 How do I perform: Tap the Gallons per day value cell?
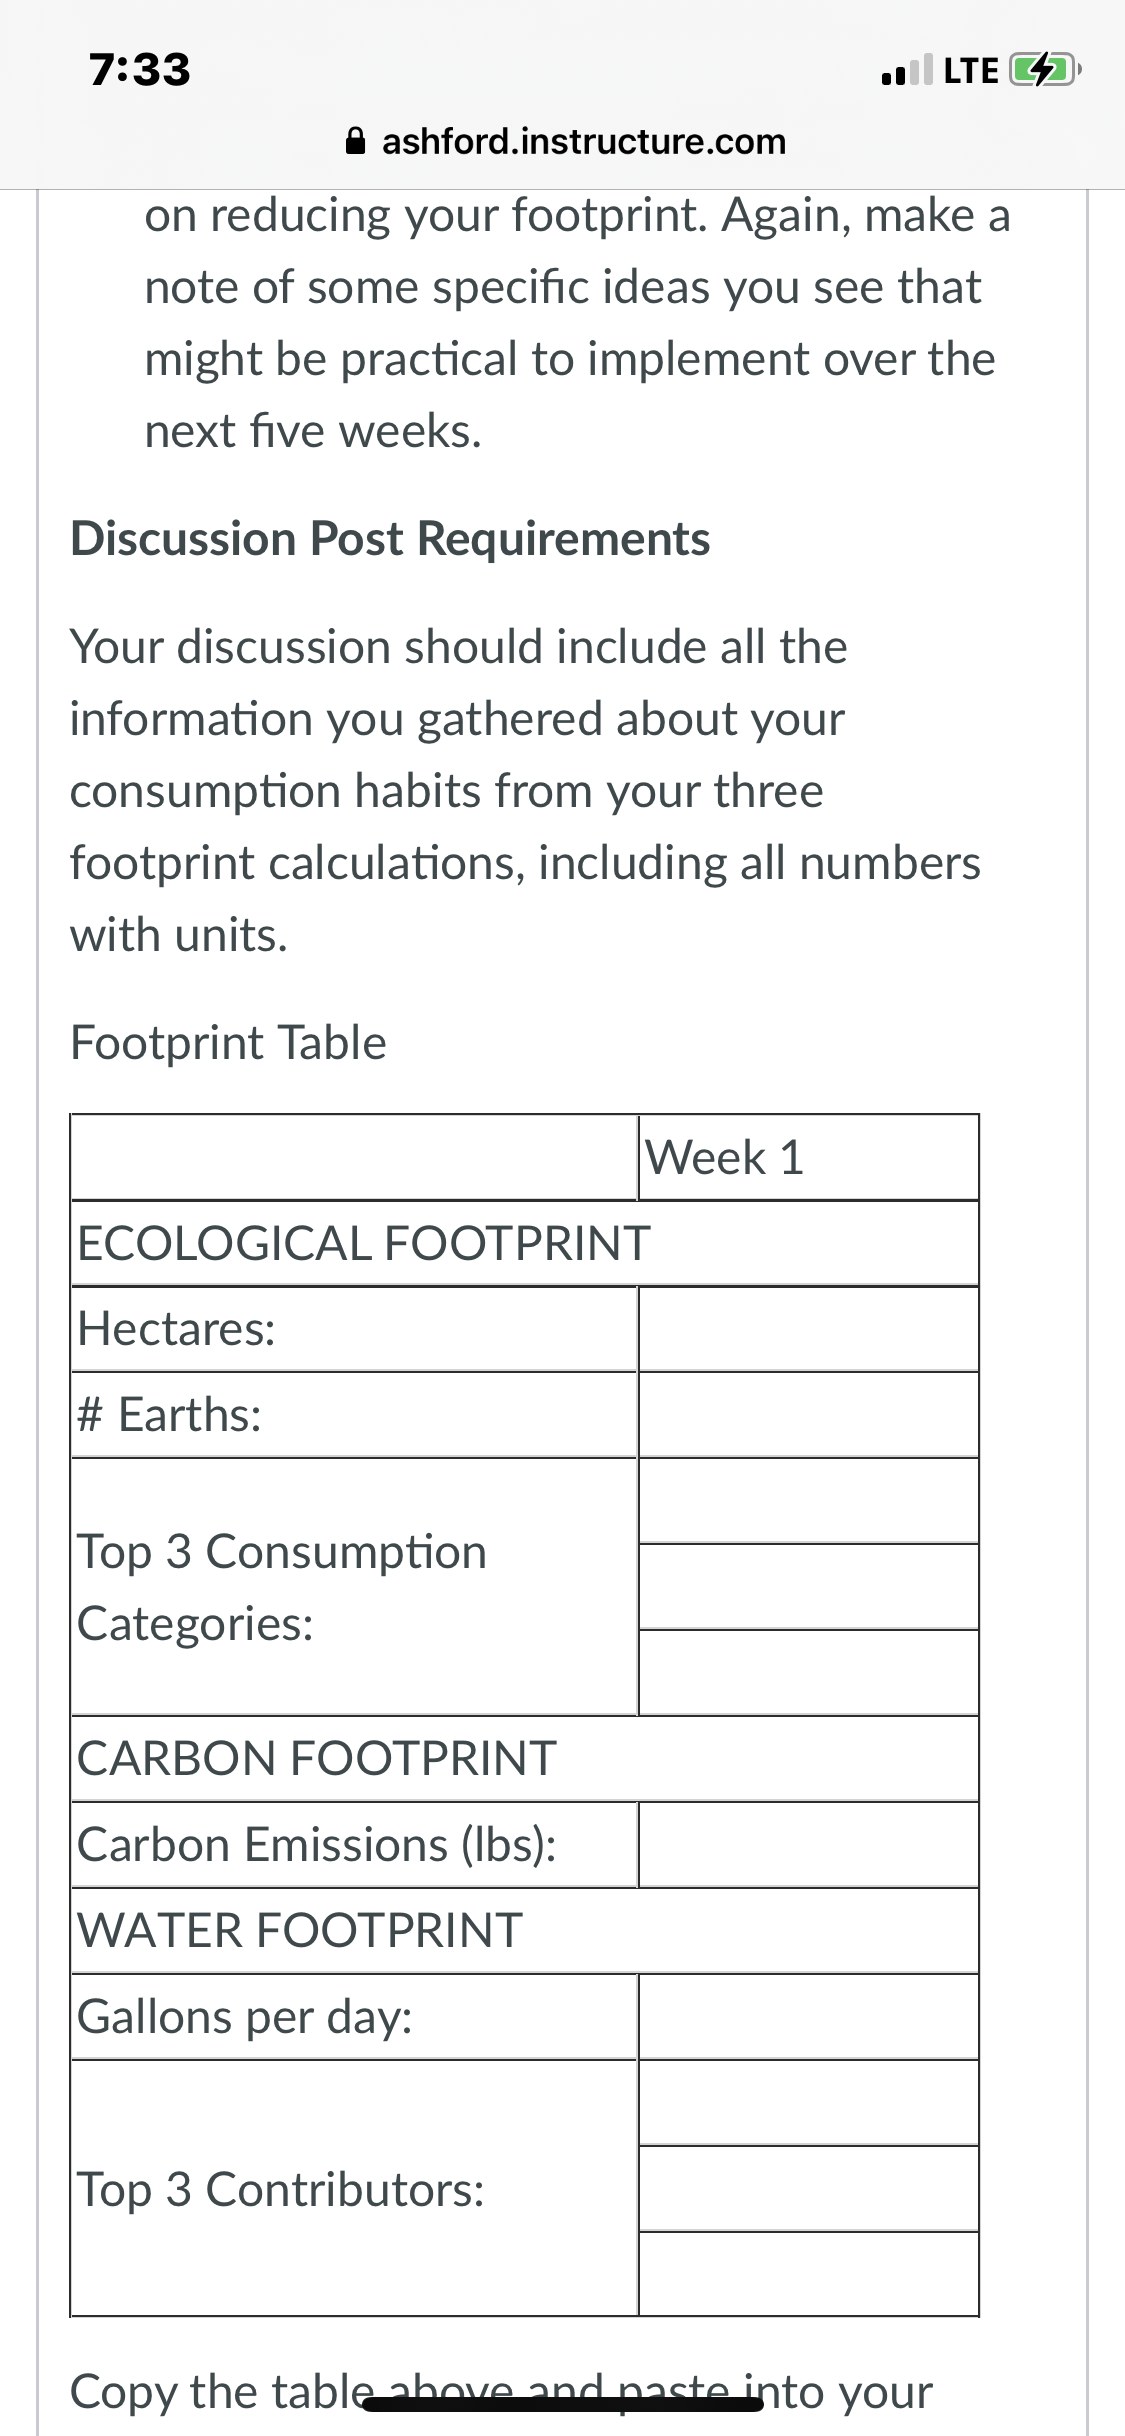[x=808, y=2017]
